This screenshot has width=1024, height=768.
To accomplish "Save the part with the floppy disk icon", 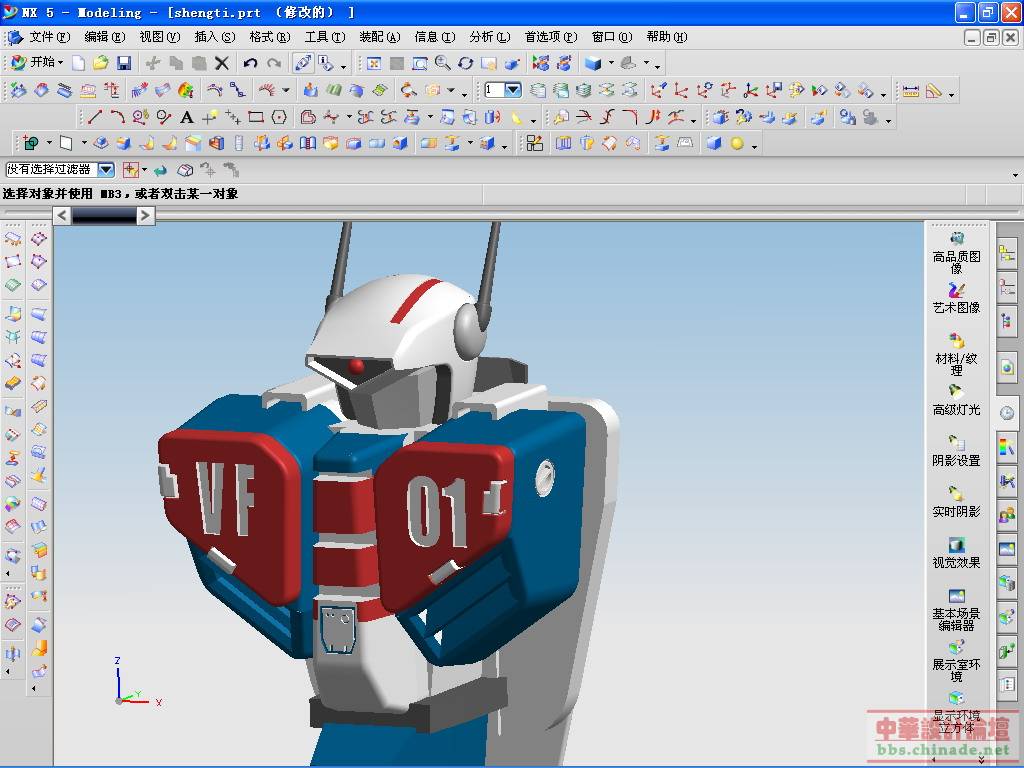I will (123, 63).
